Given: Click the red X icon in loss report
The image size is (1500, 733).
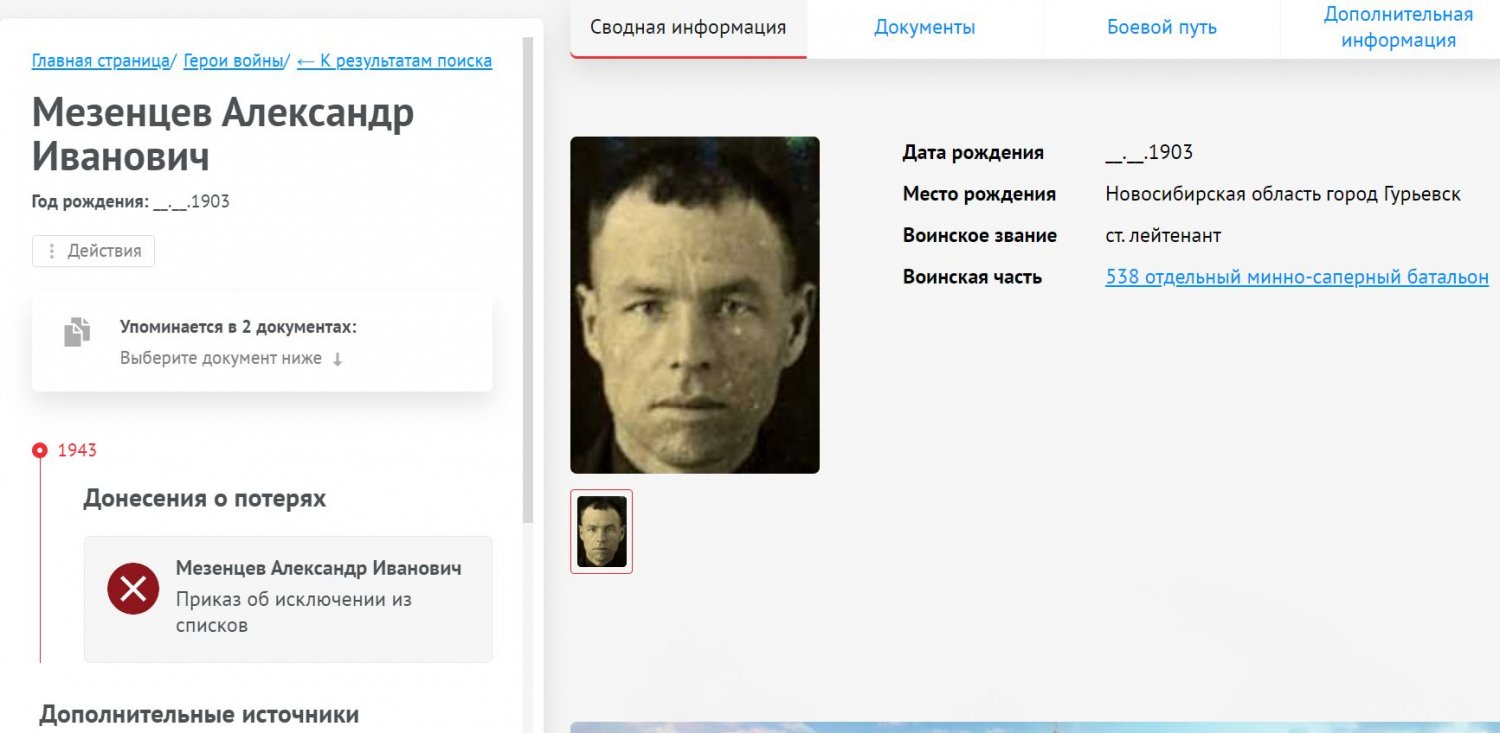Looking at the screenshot, I should click(x=133, y=588).
